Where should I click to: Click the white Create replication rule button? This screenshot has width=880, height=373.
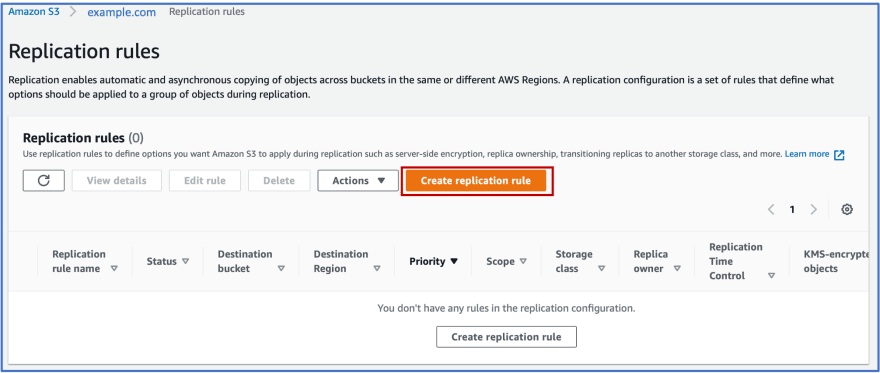point(506,337)
